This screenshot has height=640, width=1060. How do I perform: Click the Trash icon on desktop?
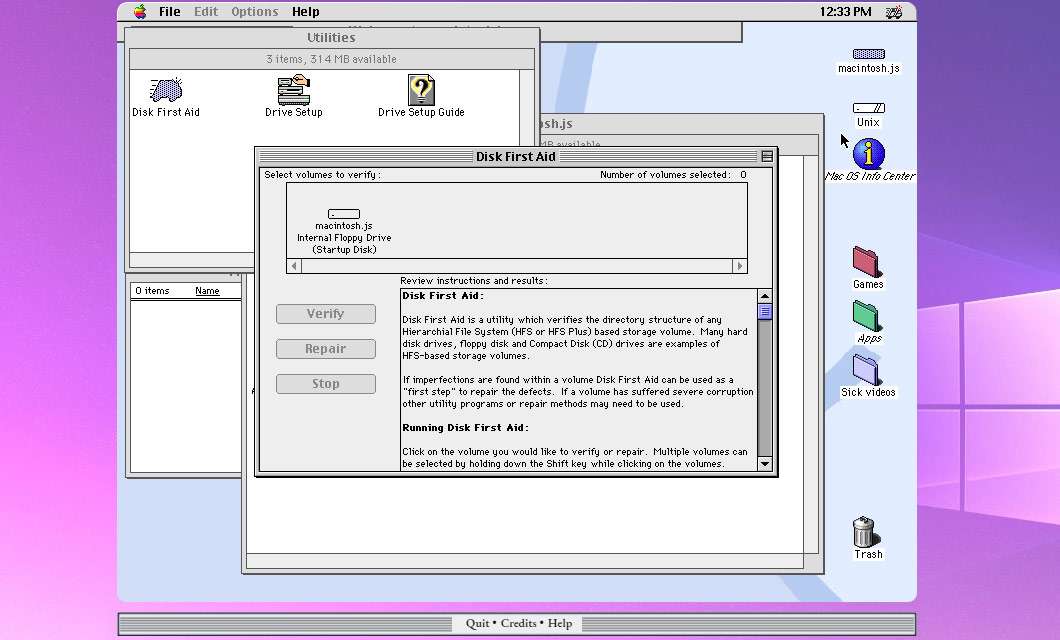866,531
